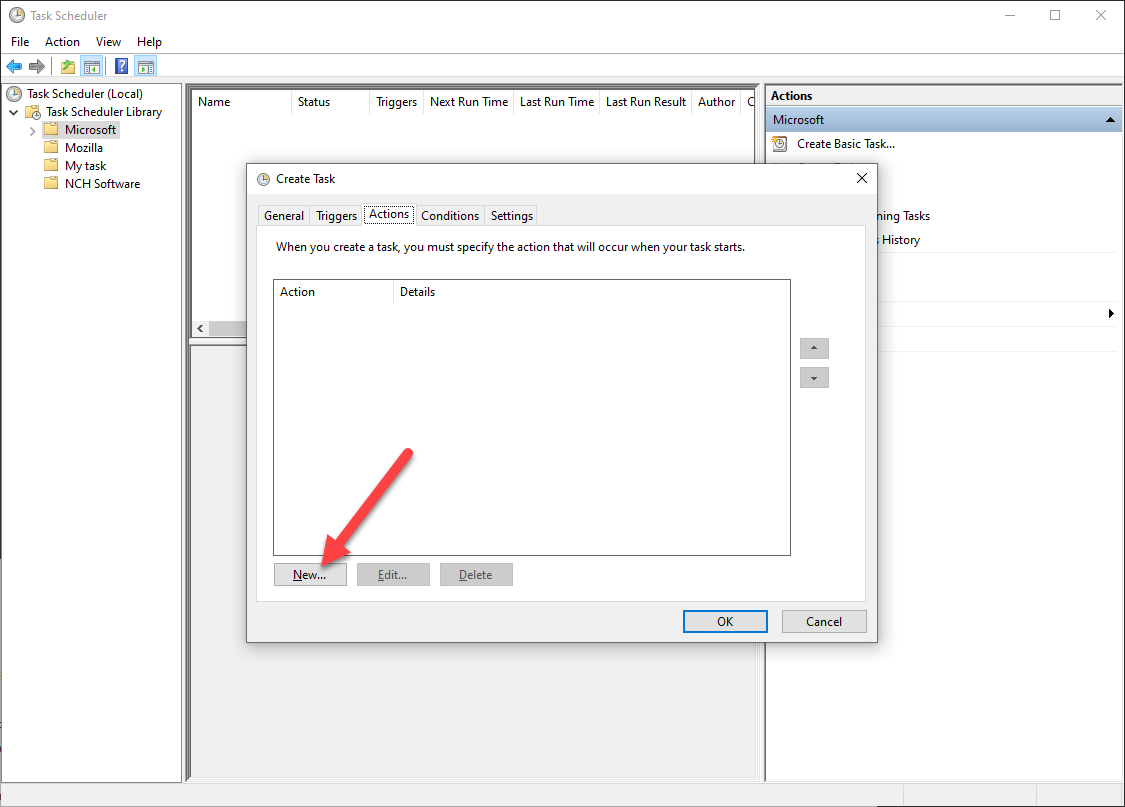Image resolution: width=1125 pixels, height=807 pixels.
Task: Click the Next Run Time column header
Action: (469, 102)
